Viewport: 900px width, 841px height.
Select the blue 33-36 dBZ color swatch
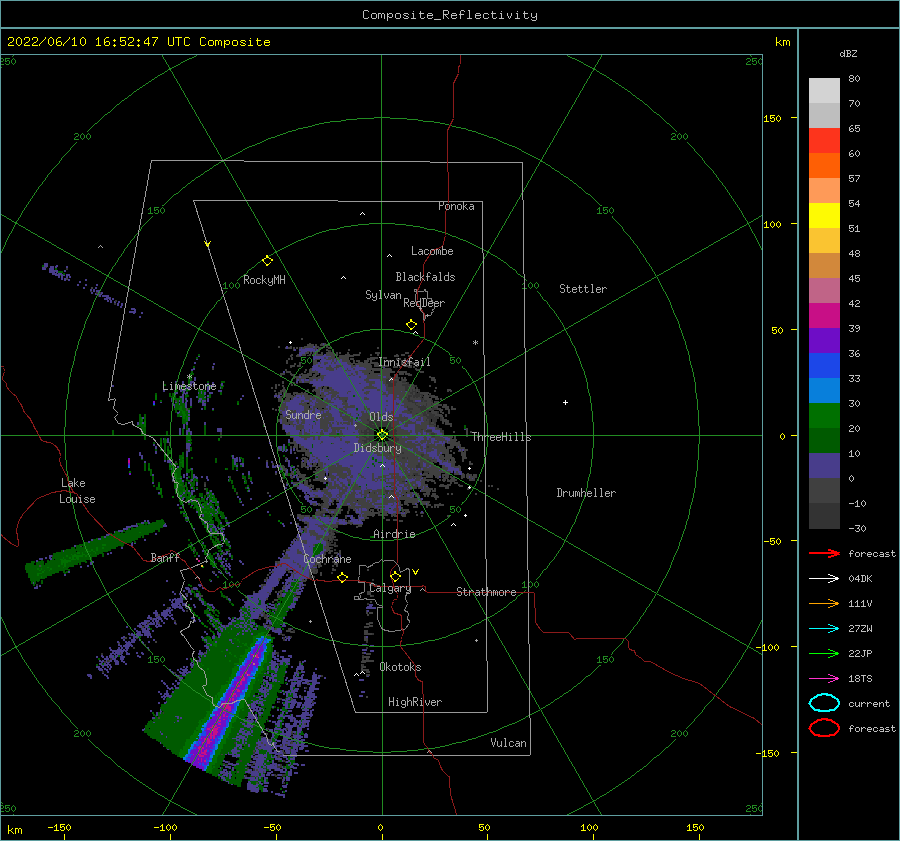coord(824,366)
